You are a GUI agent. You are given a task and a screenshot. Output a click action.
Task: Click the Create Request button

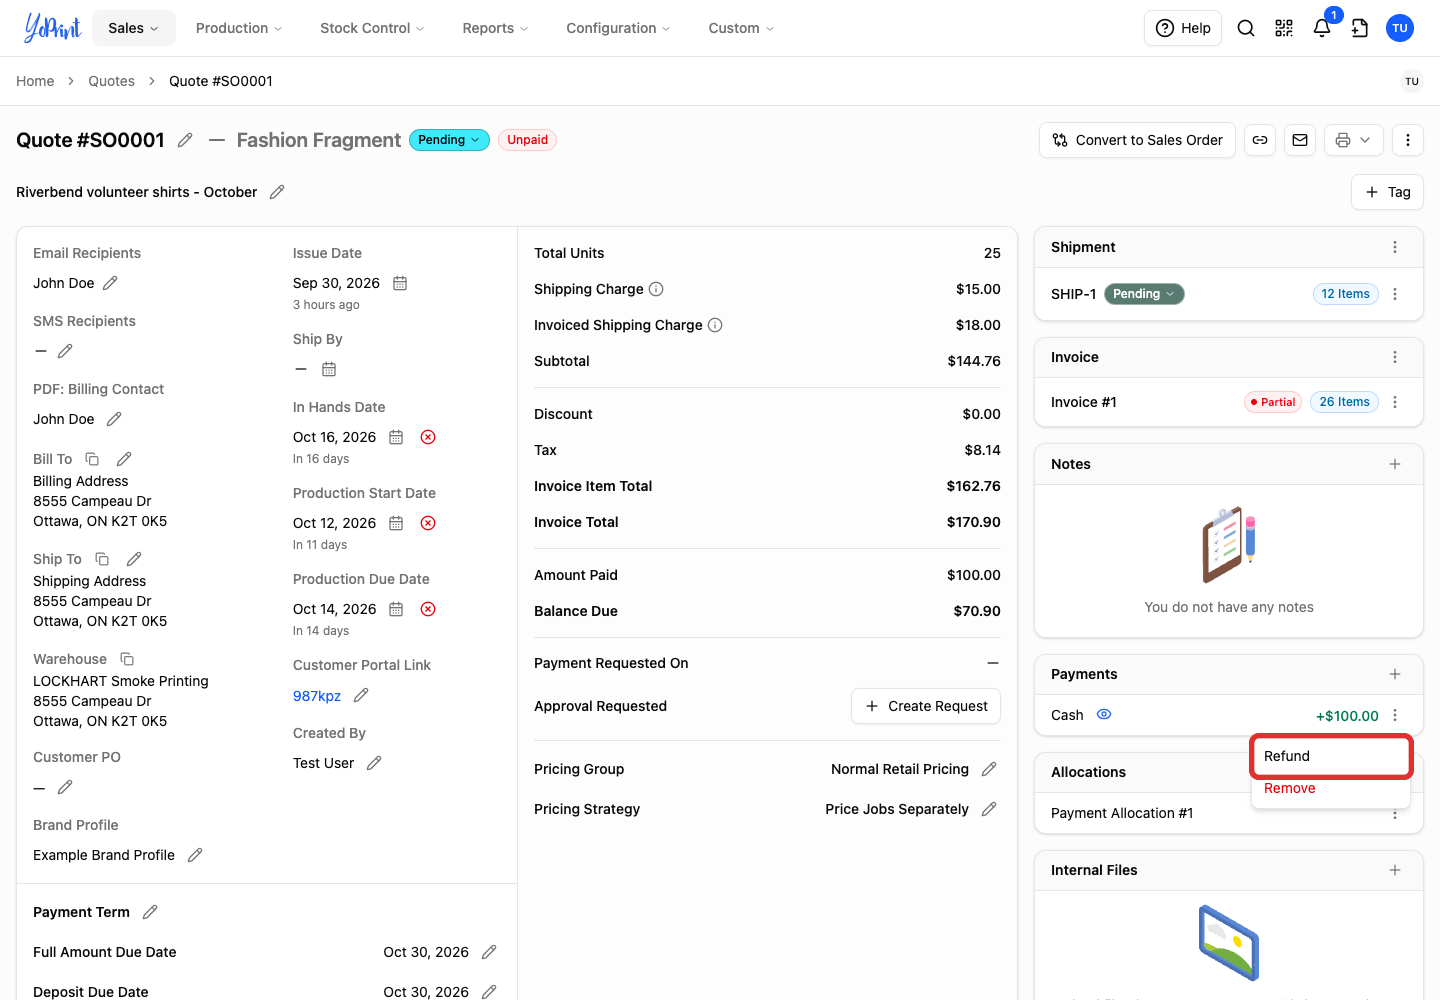click(x=926, y=706)
